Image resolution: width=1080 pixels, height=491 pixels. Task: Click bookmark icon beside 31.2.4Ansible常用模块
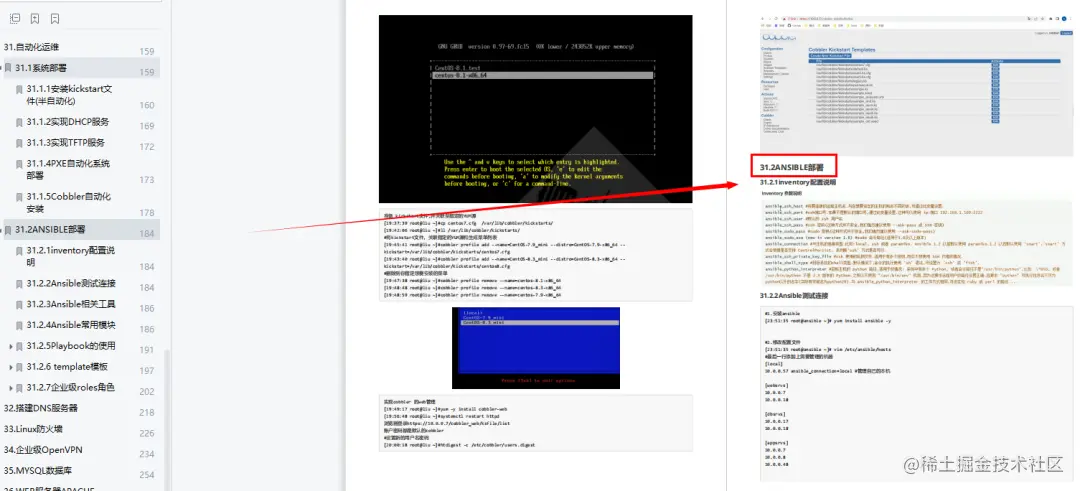(19, 326)
